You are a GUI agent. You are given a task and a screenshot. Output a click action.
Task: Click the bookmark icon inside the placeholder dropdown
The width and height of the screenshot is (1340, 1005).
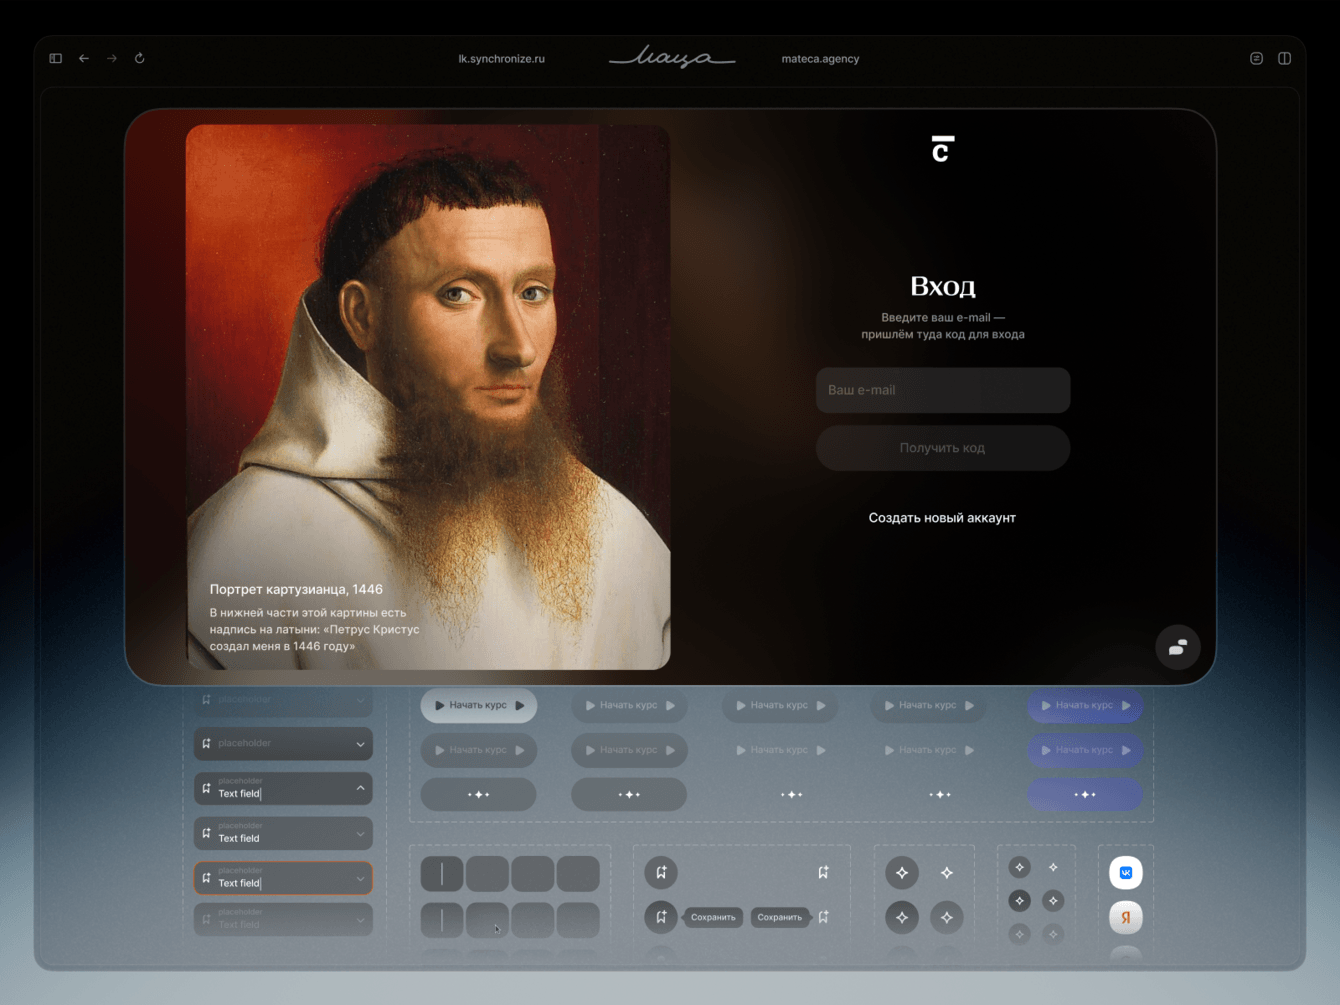207,743
